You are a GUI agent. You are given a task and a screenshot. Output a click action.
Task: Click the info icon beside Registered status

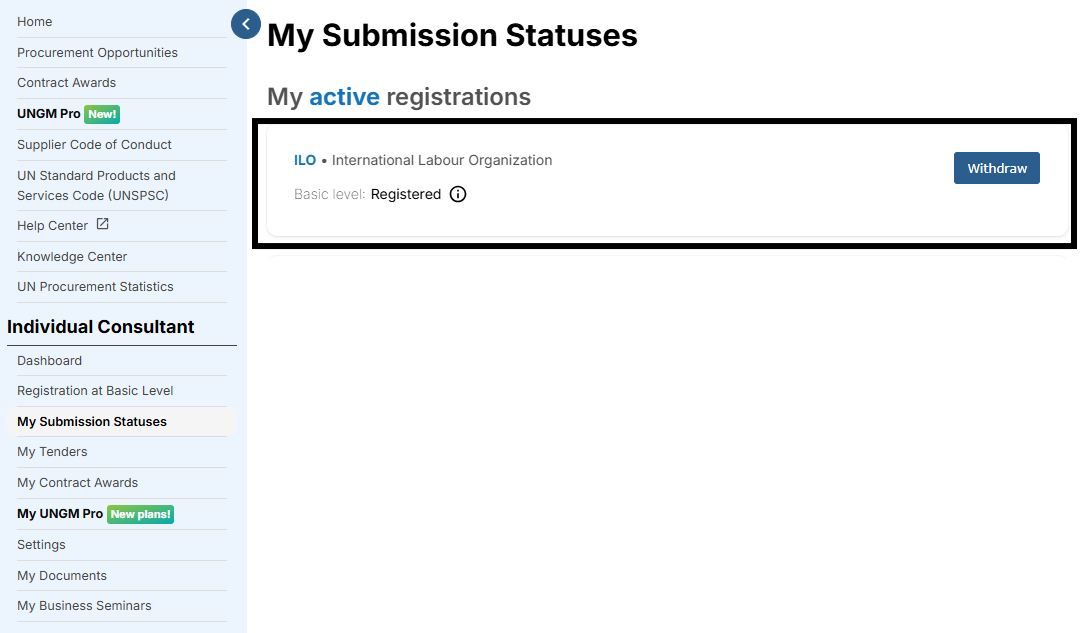click(x=458, y=194)
